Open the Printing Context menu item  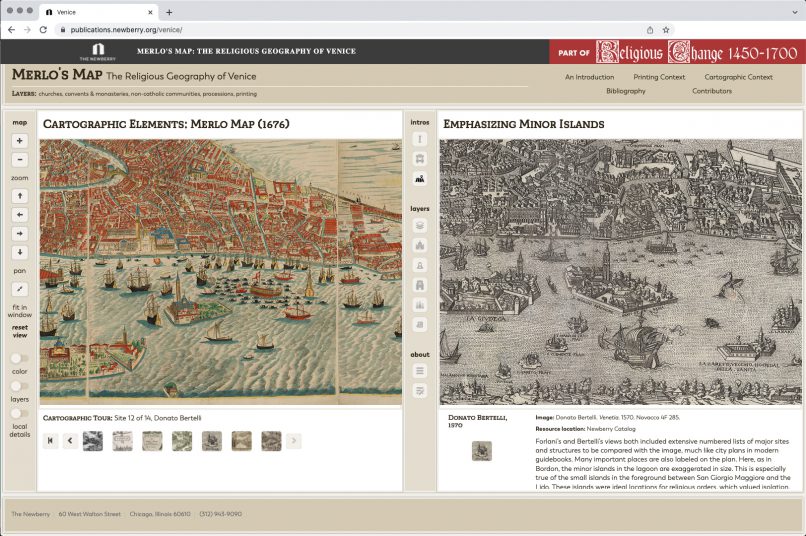(x=659, y=77)
